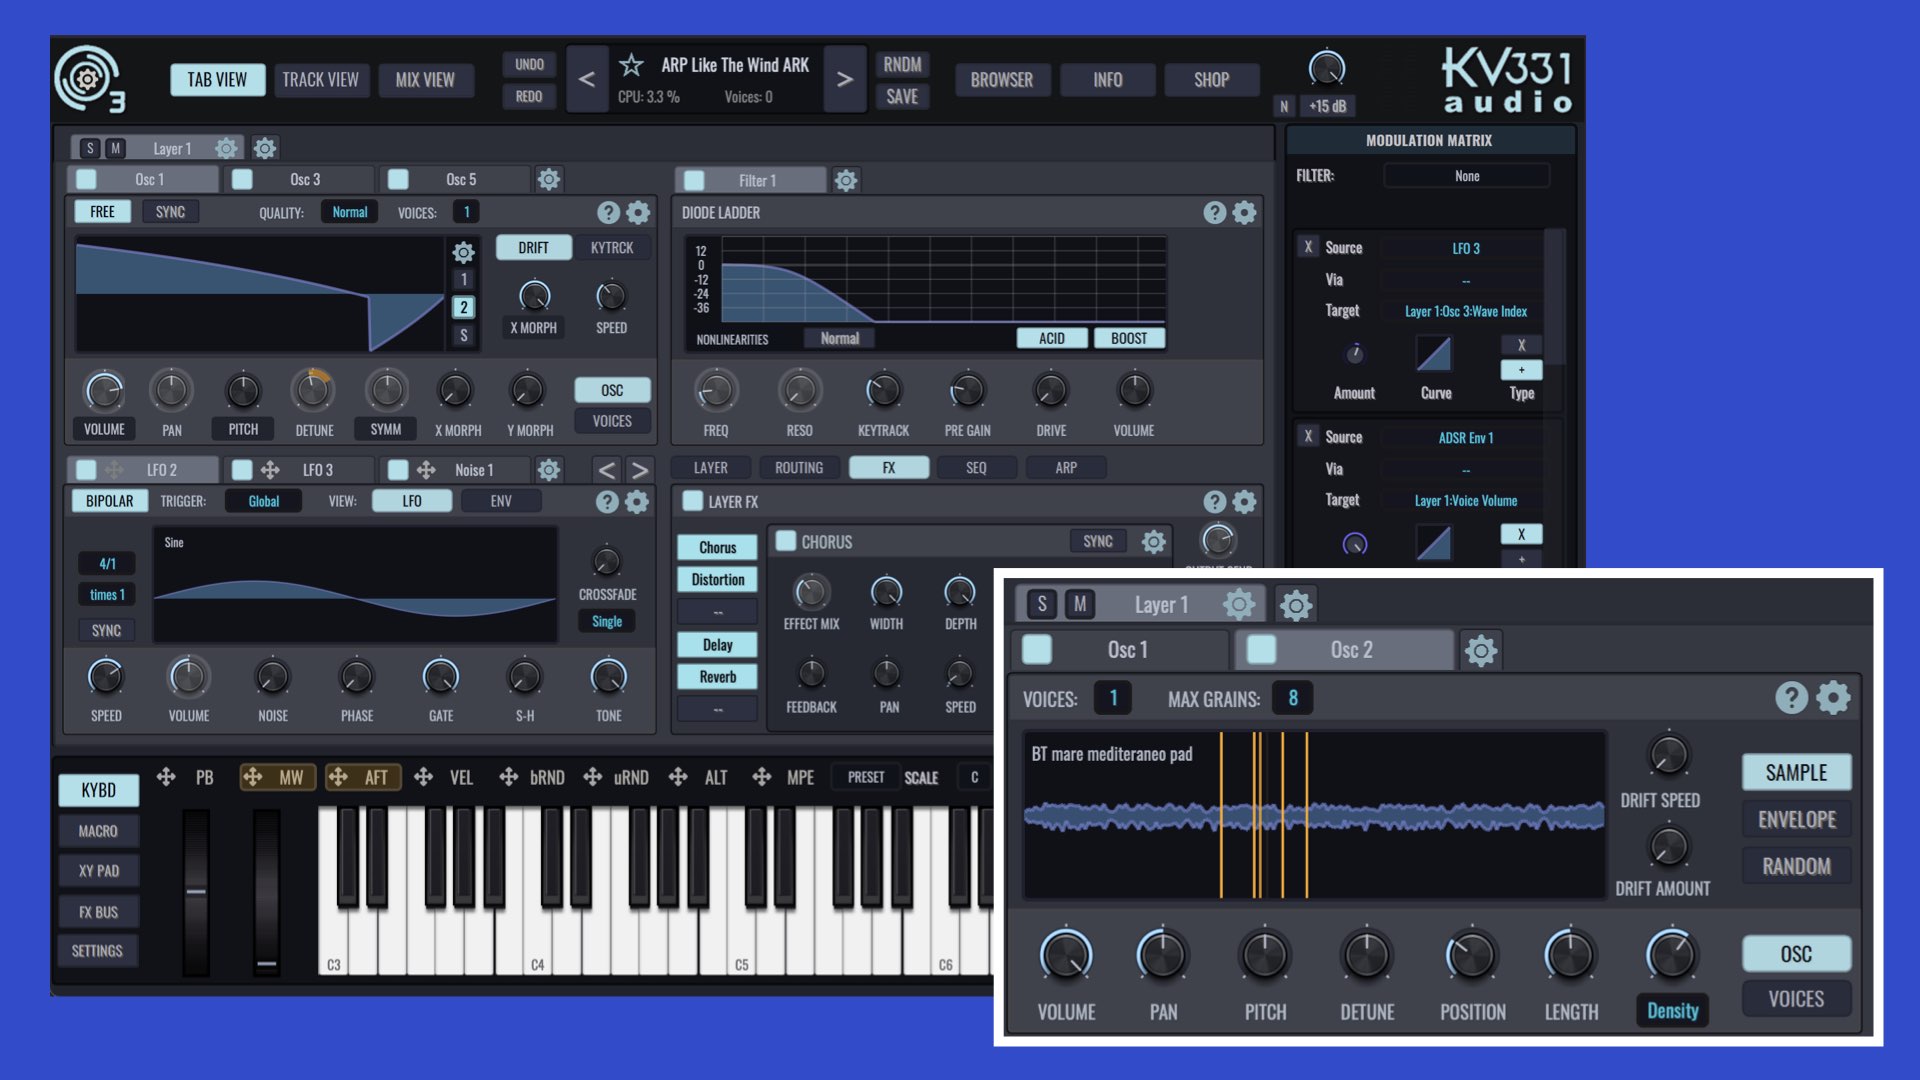Click the gear next to the Osc 5 tab
This screenshot has height=1080, width=1920.
548,179
